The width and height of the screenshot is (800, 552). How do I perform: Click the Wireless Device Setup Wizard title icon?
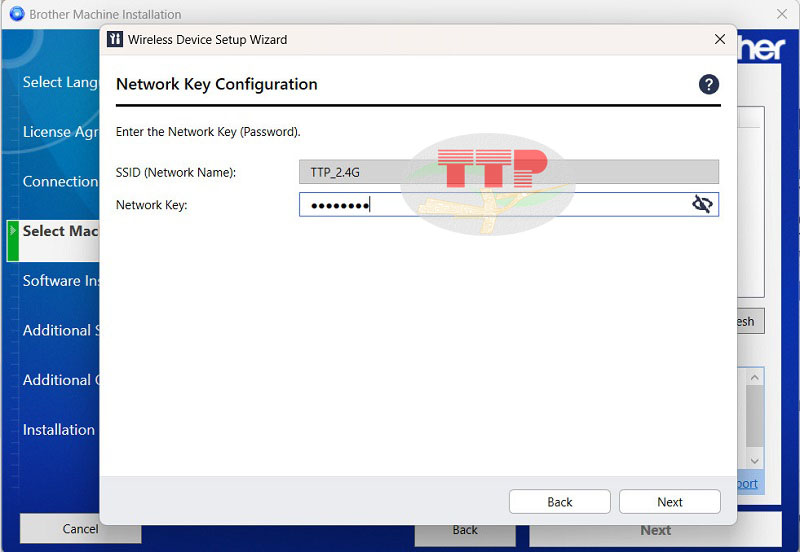point(115,39)
